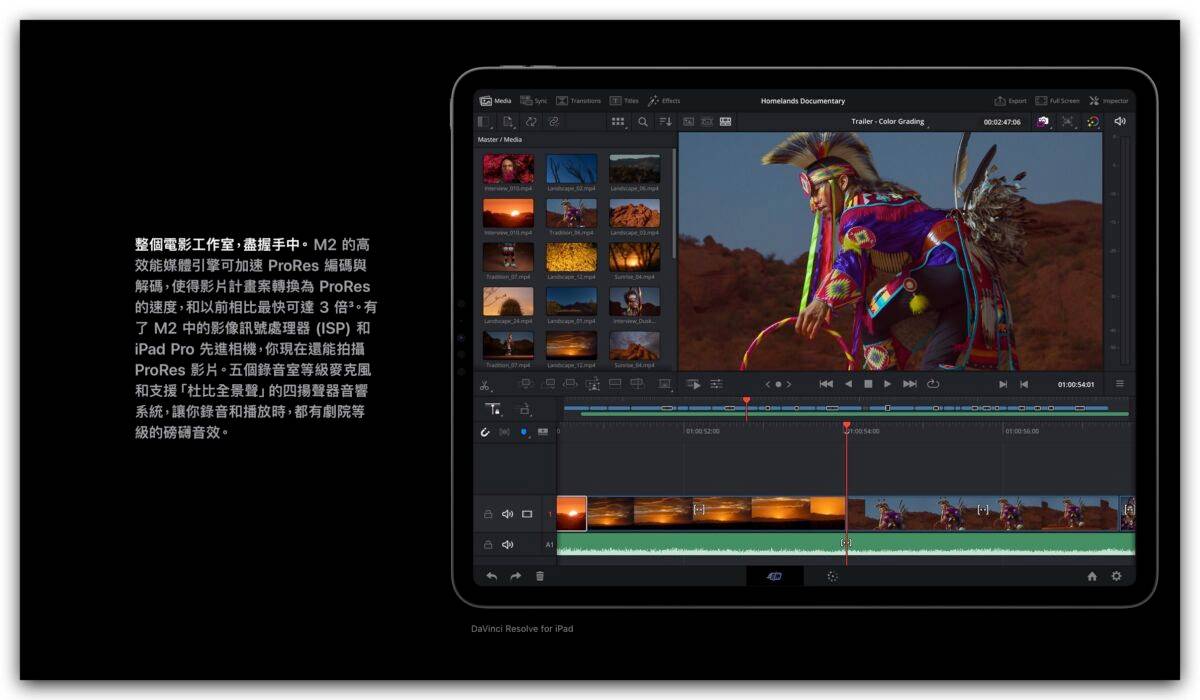Open project settings gear icon
The image size is (1200, 700).
click(x=1116, y=576)
